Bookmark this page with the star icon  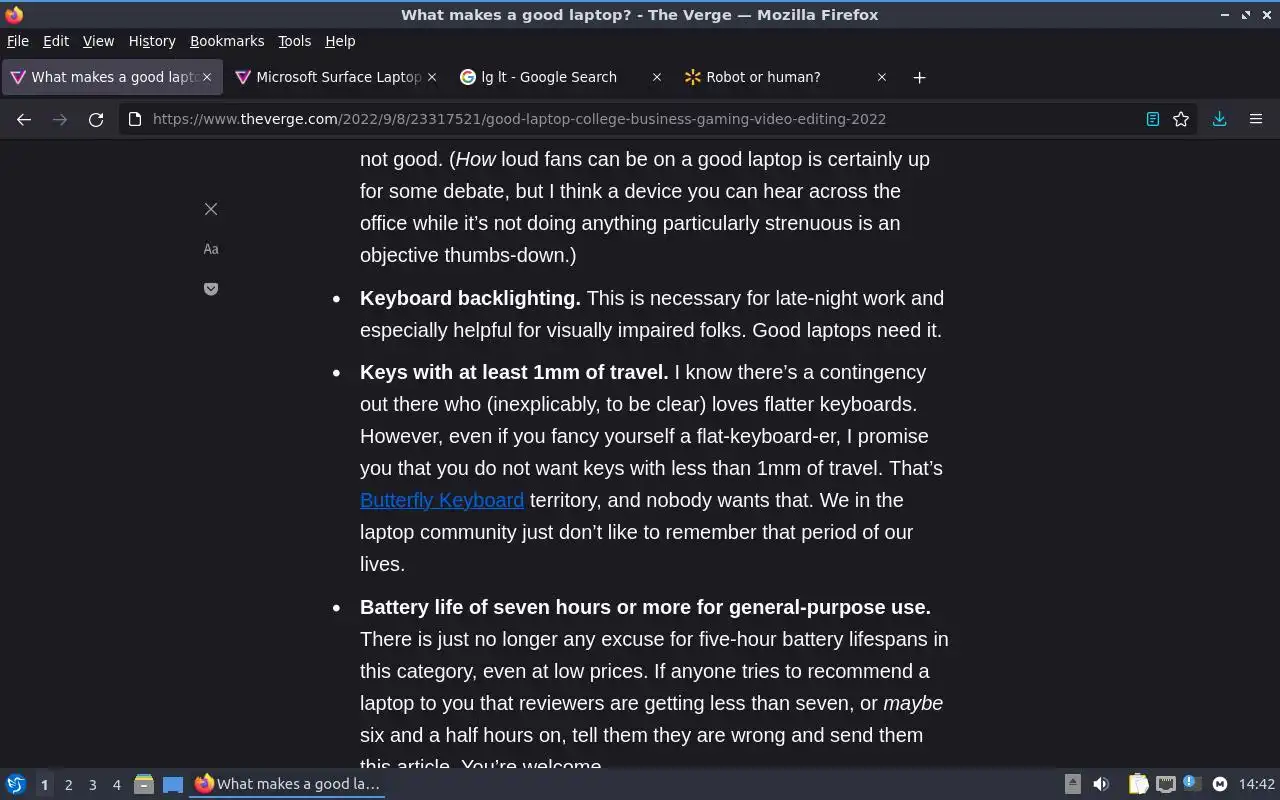click(x=1181, y=119)
